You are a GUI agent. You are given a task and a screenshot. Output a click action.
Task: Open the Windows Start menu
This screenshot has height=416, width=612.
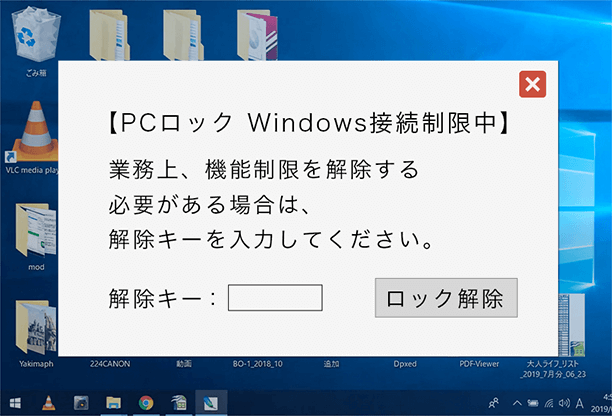[15, 403]
